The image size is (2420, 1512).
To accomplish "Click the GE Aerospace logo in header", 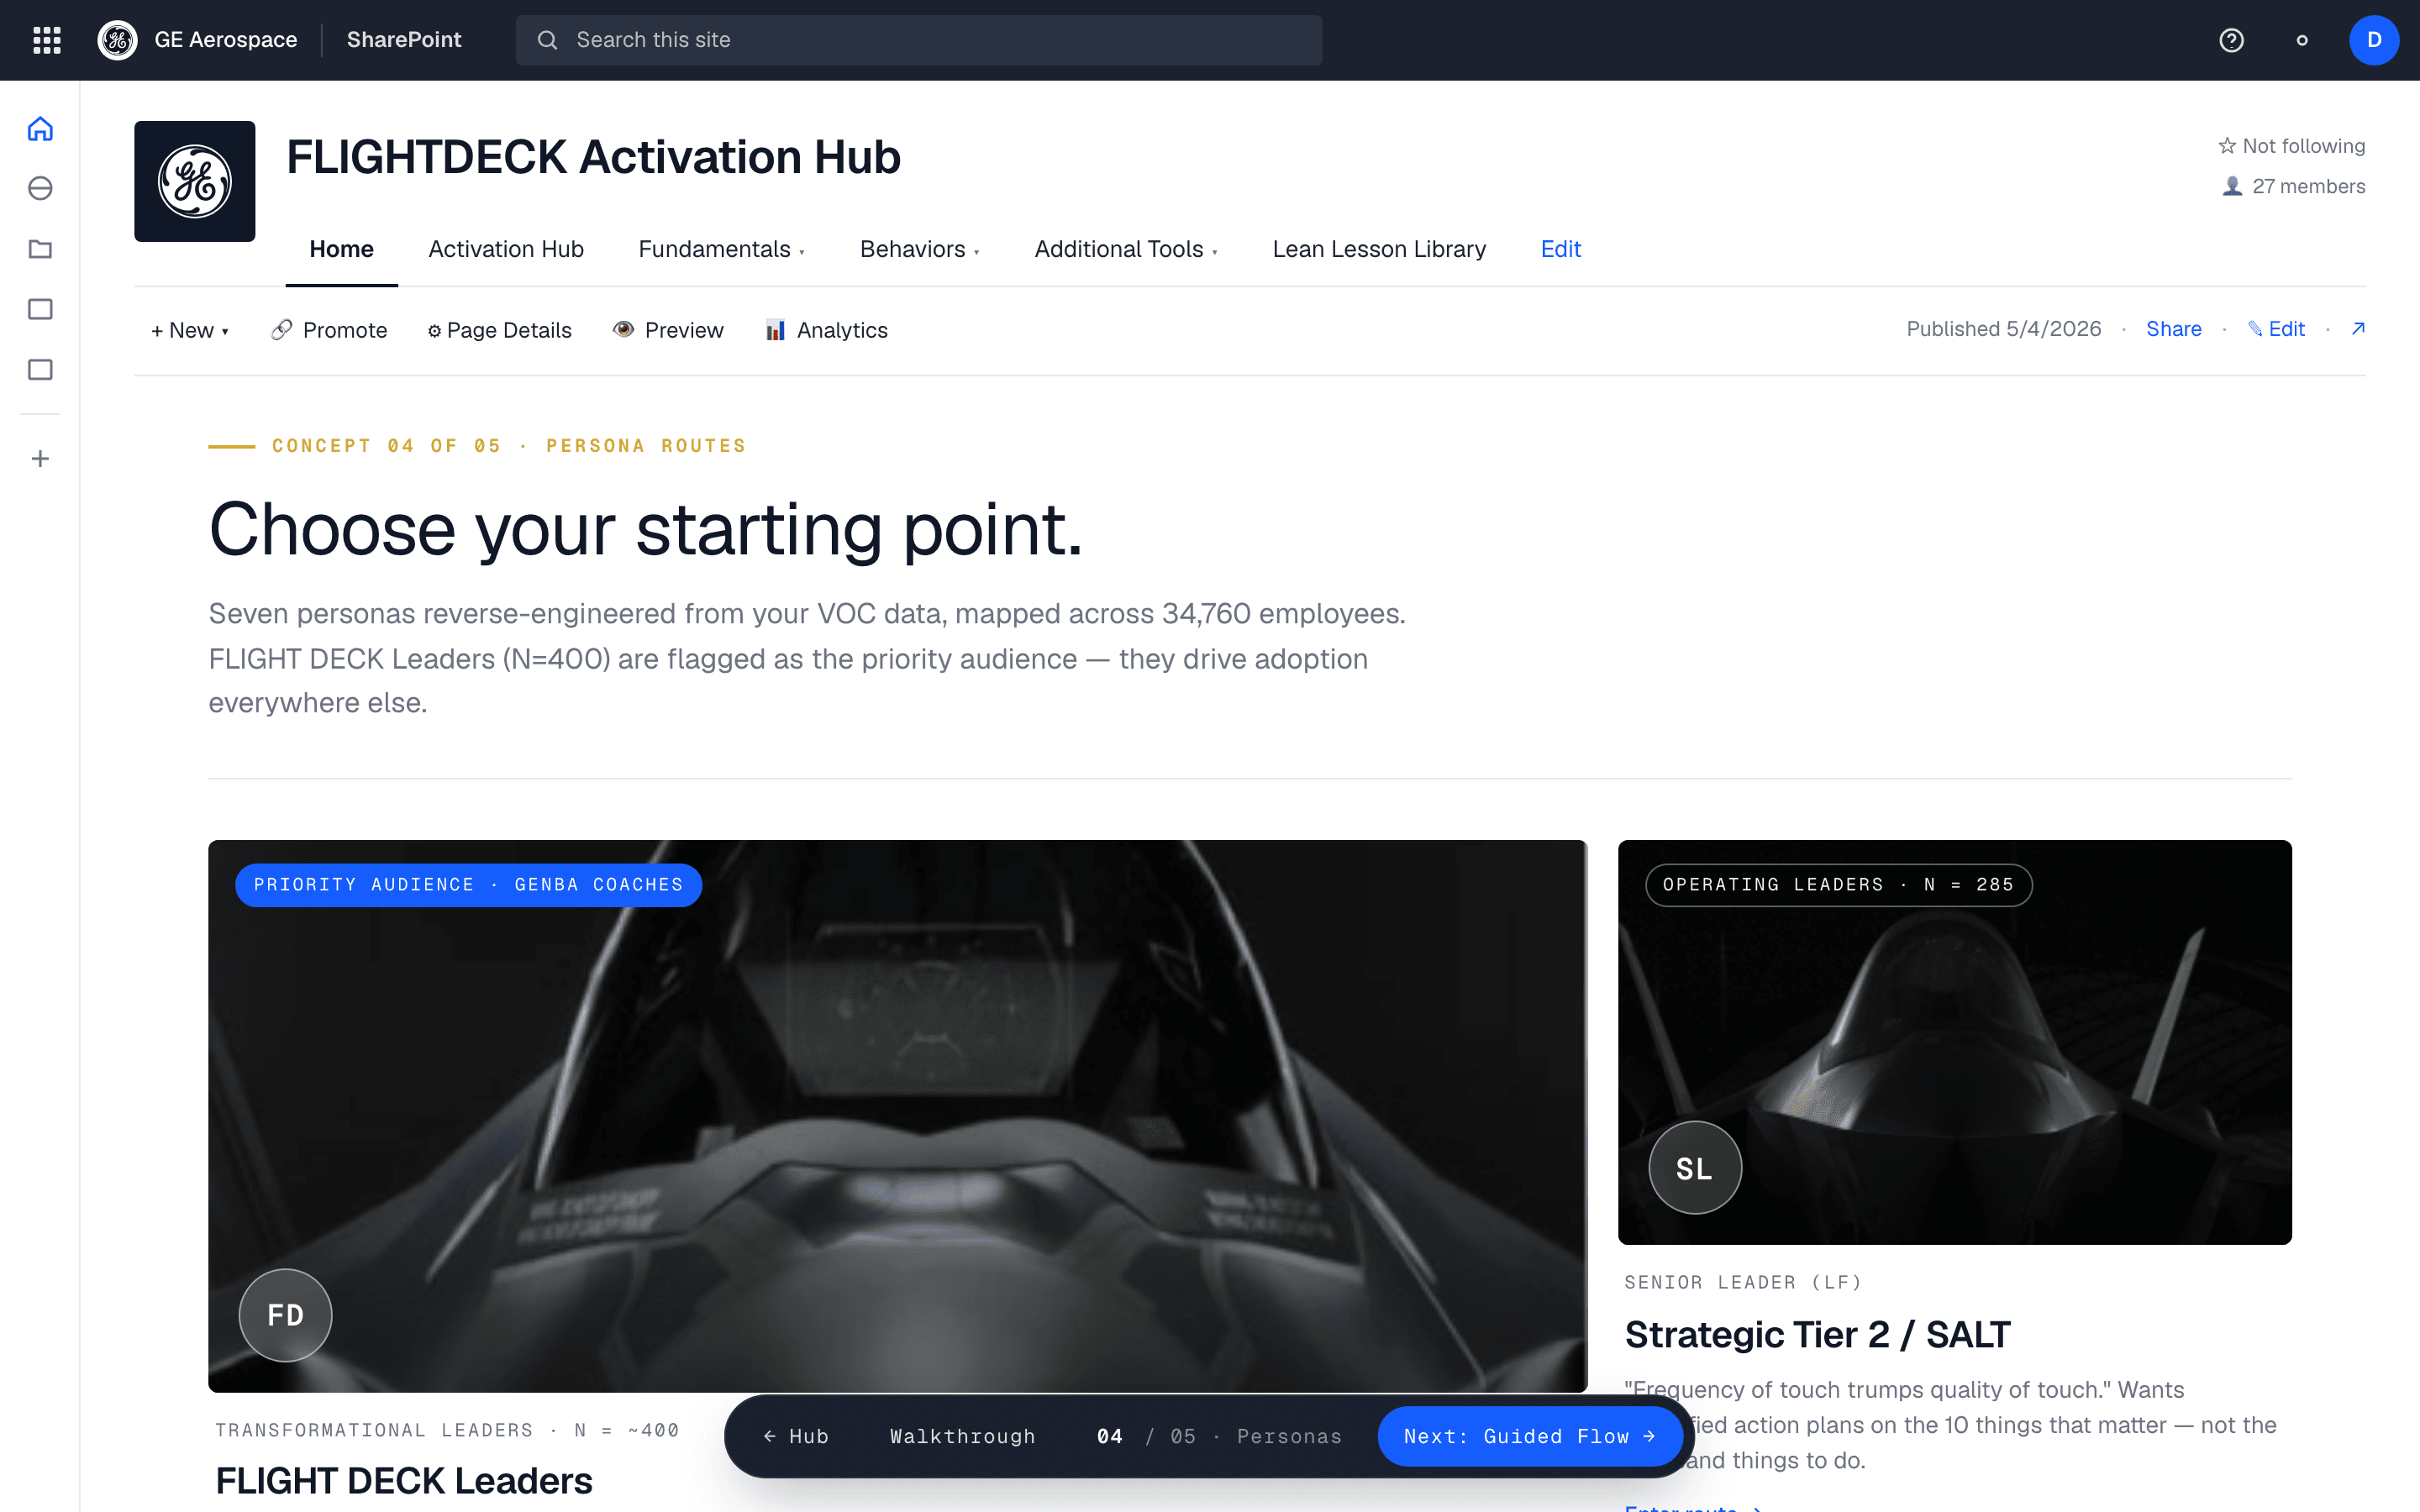I will pos(117,40).
